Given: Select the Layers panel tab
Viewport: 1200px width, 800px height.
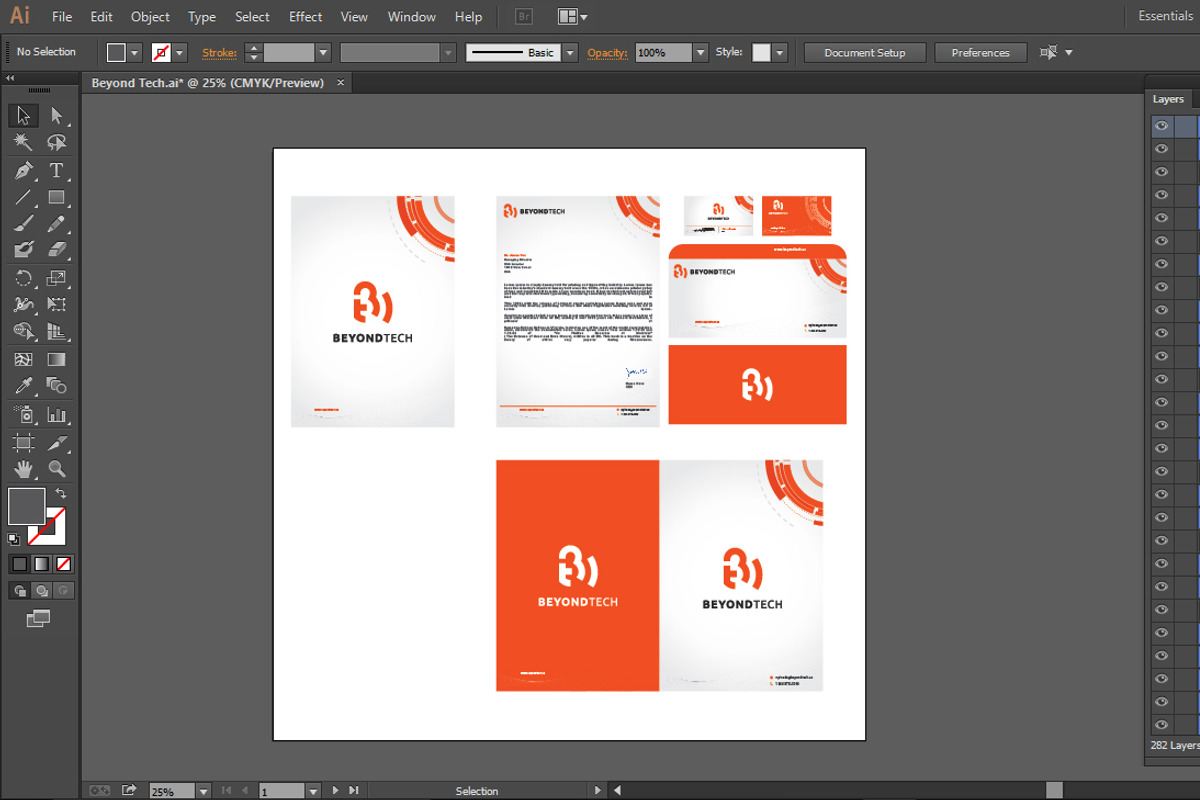Looking at the screenshot, I should coord(1168,99).
